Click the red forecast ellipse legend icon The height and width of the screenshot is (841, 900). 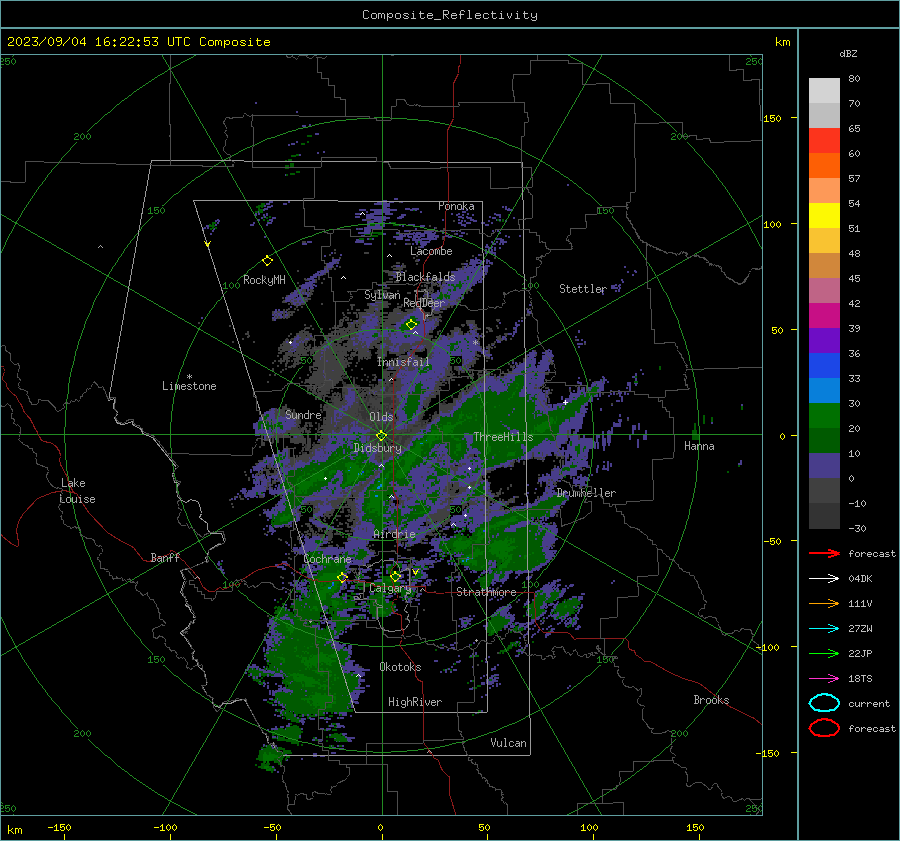(x=824, y=728)
